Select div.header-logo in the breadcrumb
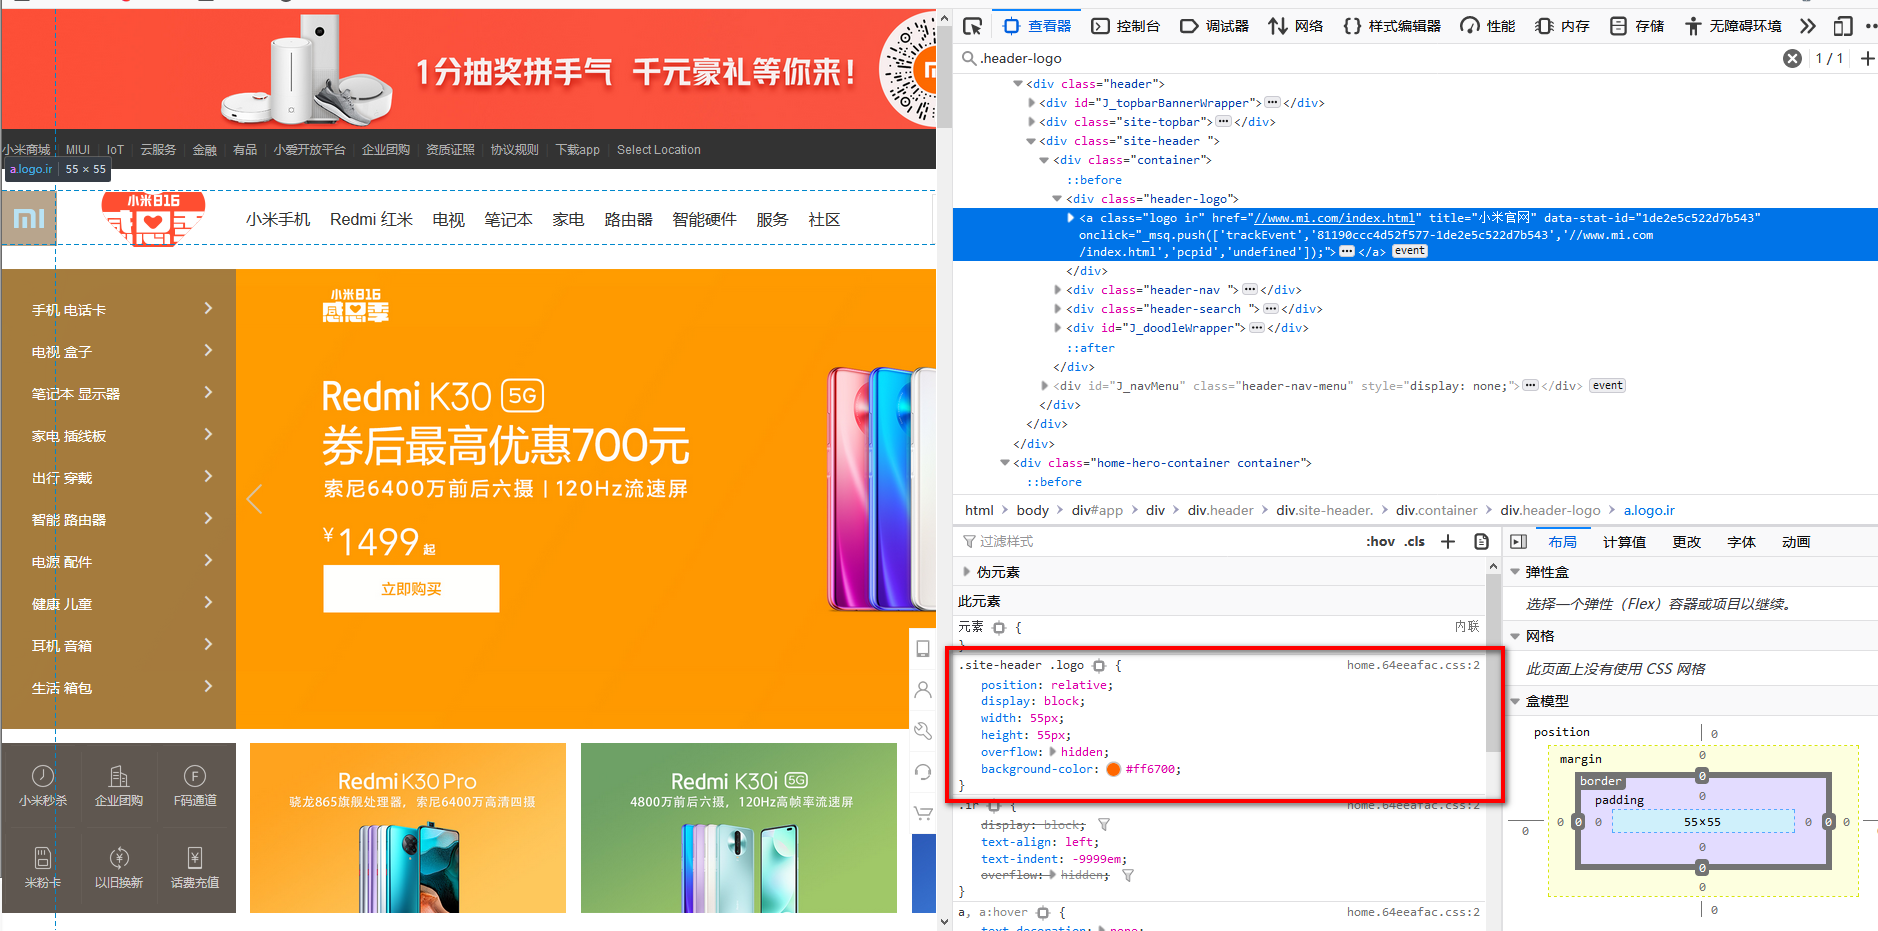 (1550, 510)
